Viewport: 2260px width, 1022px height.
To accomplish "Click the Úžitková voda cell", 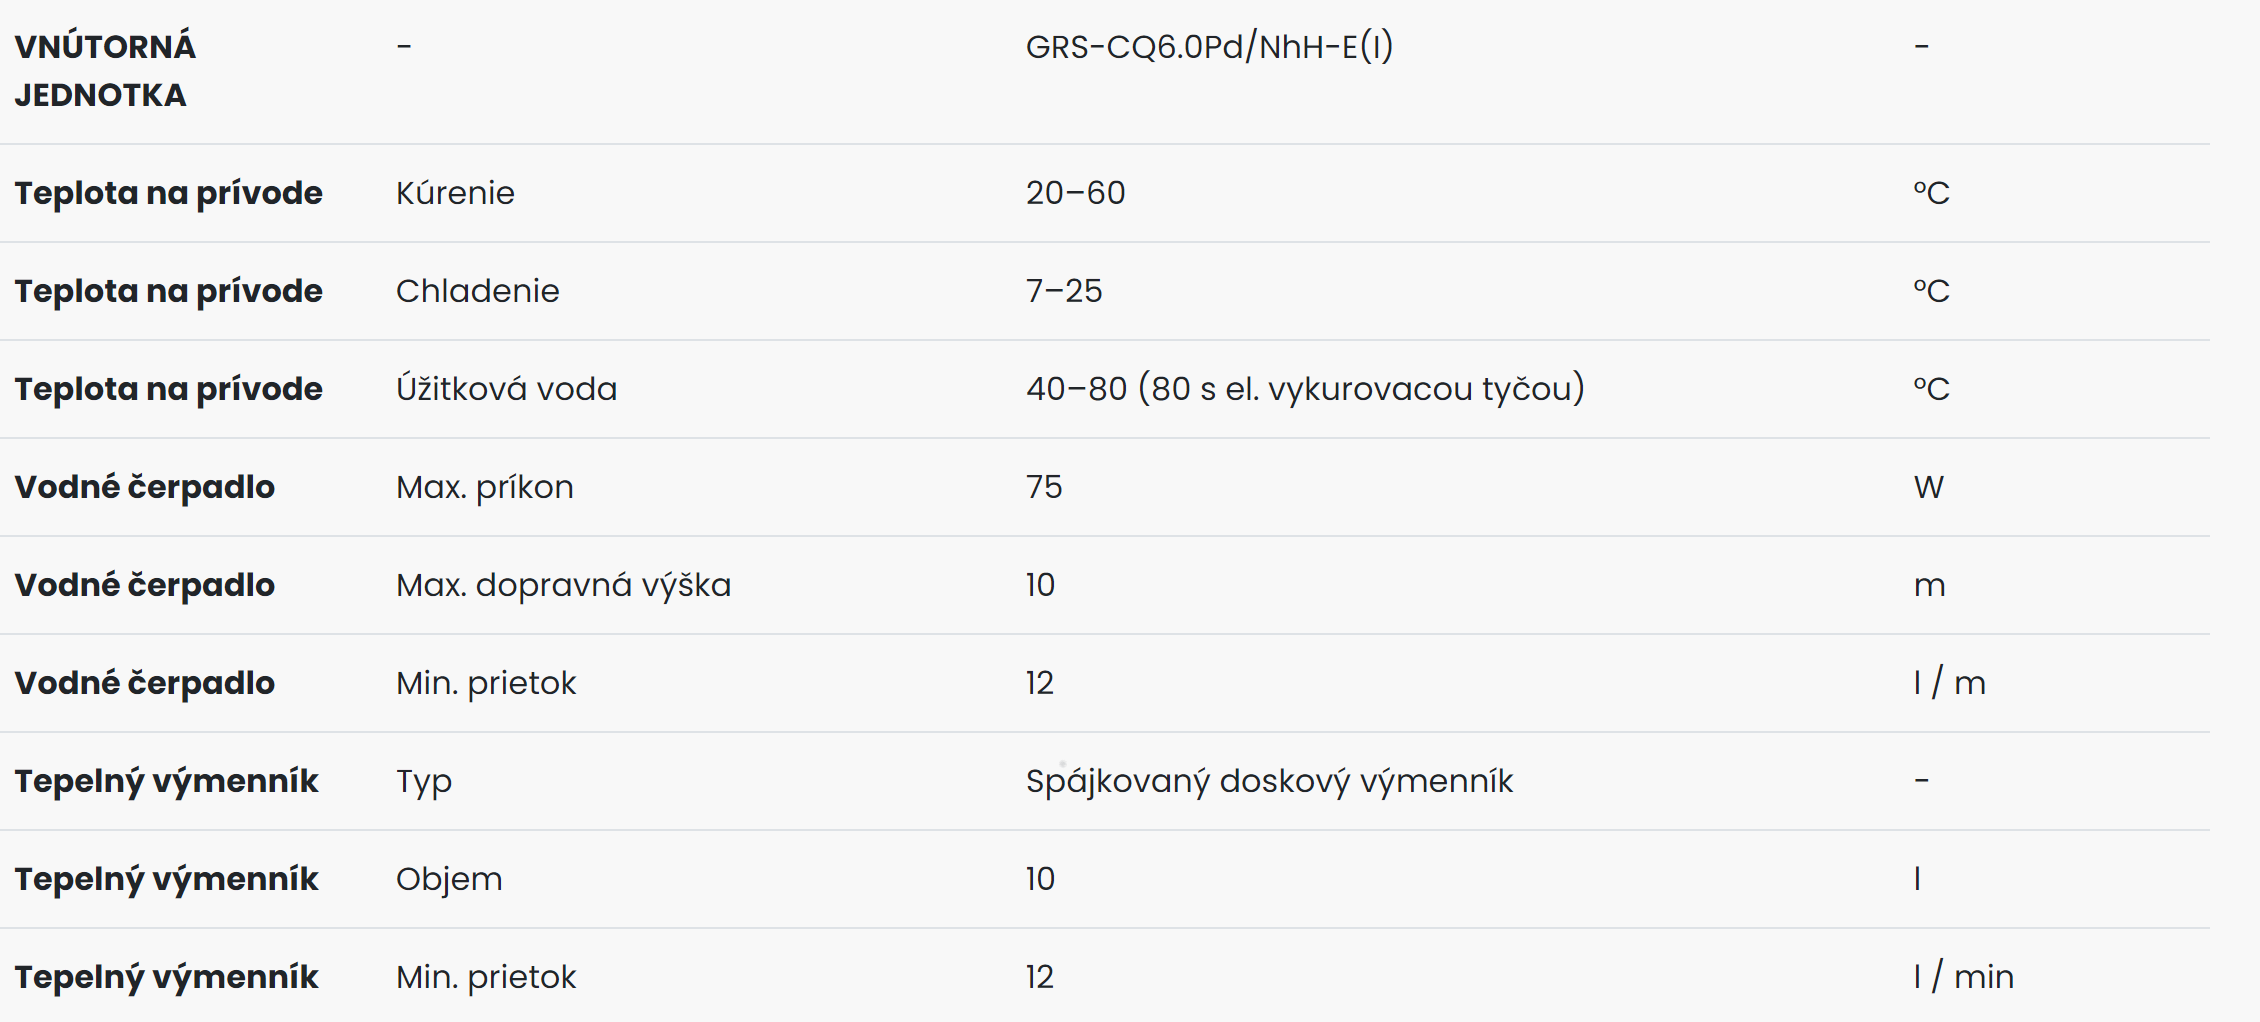I will tap(506, 389).
